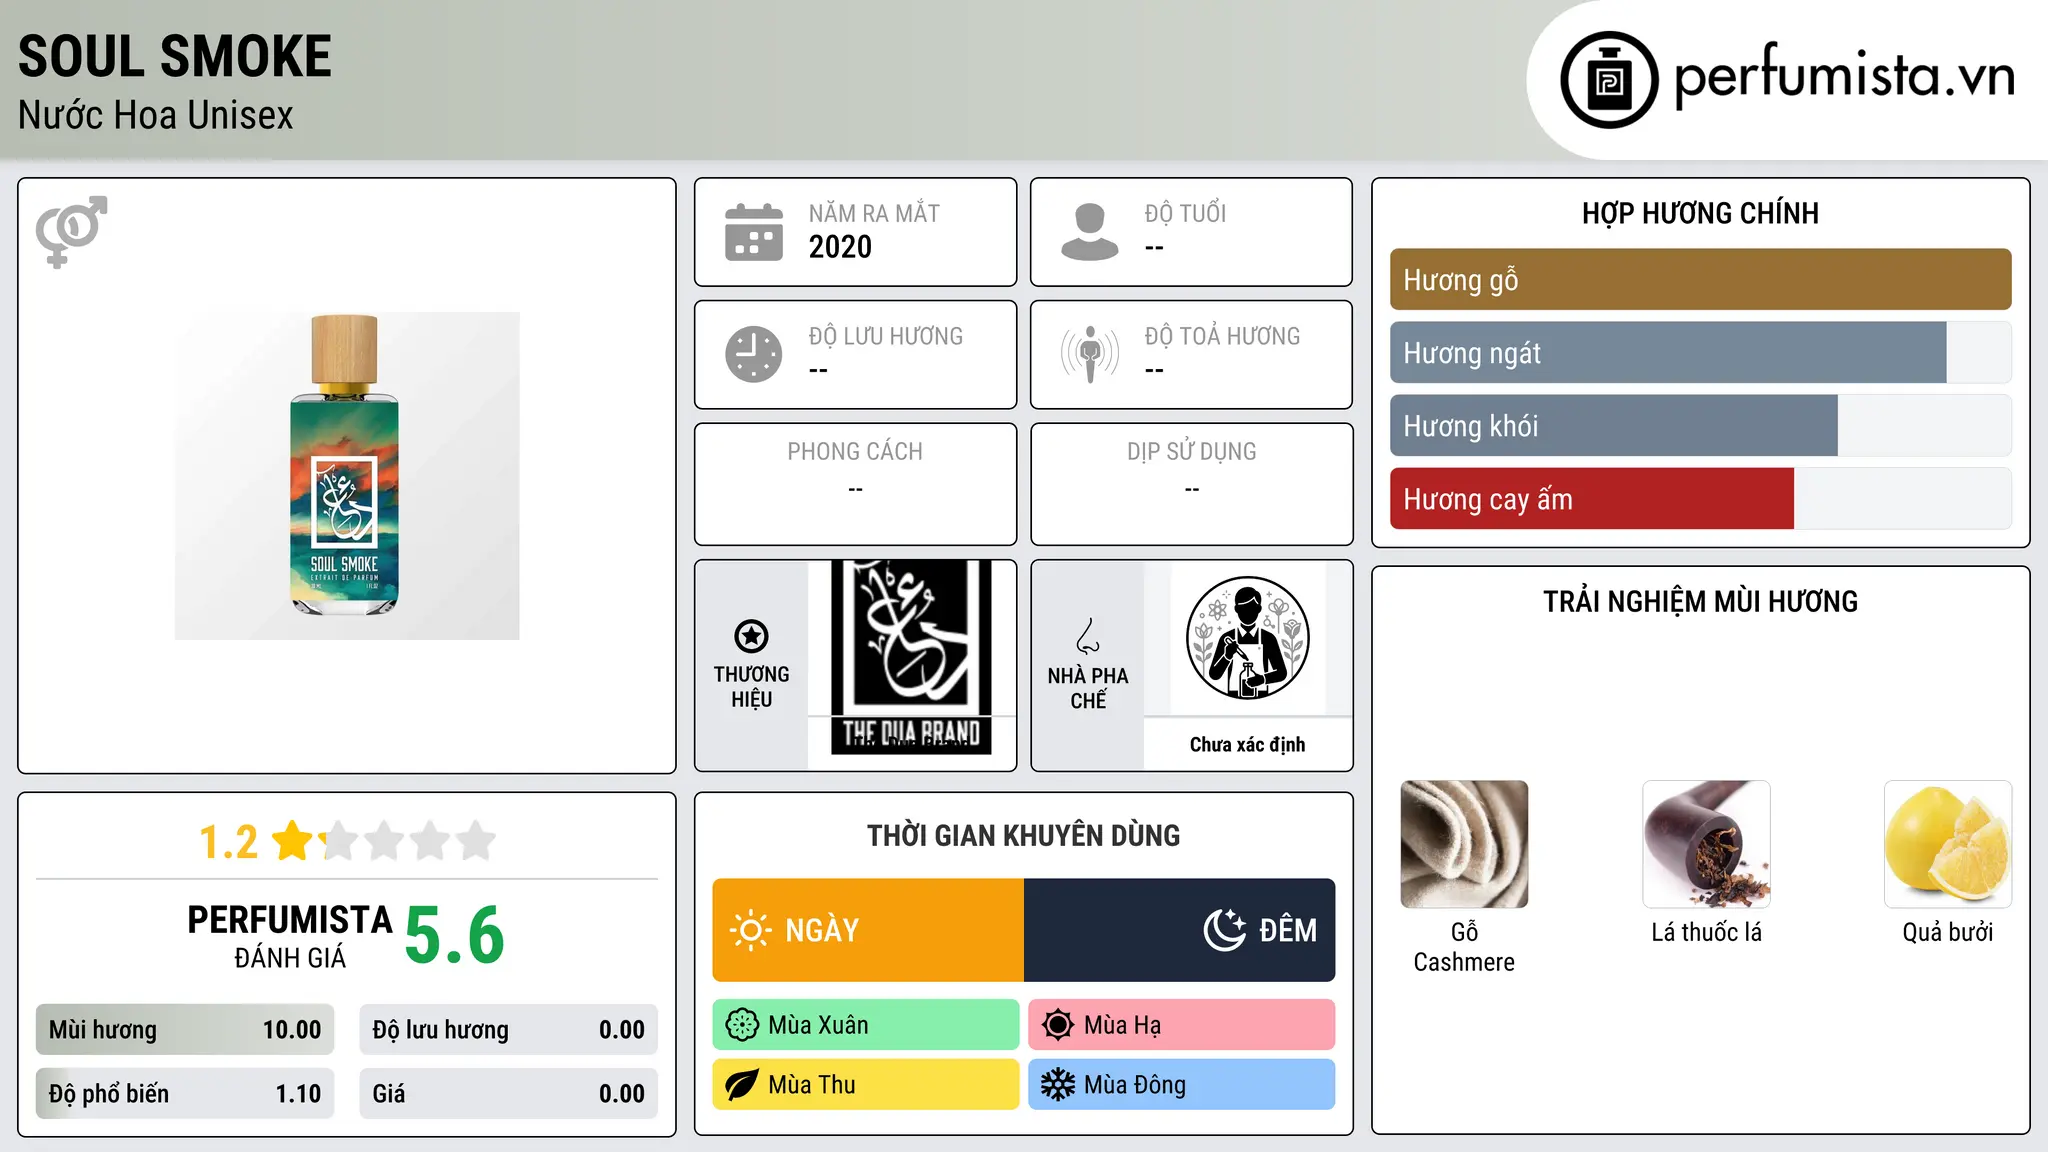This screenshot has width=2048, height=1152.
Task: Click the Gỗ Cashmere note label
Action: (1464, 947)
